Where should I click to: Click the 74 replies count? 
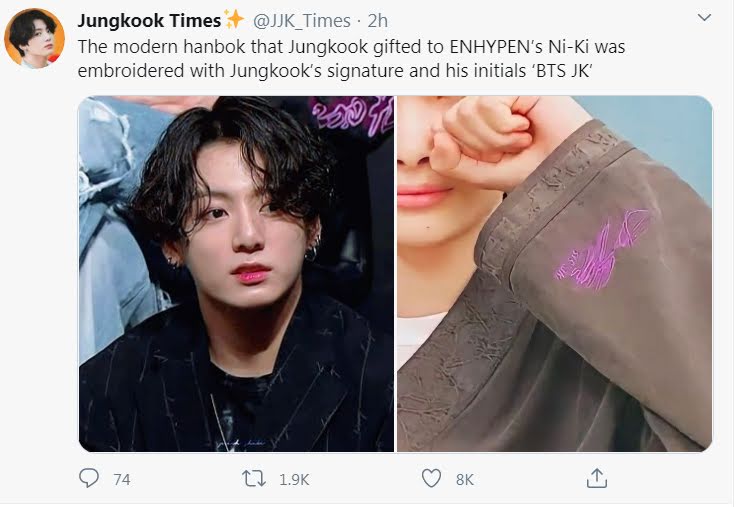click(x=122, y=479)
